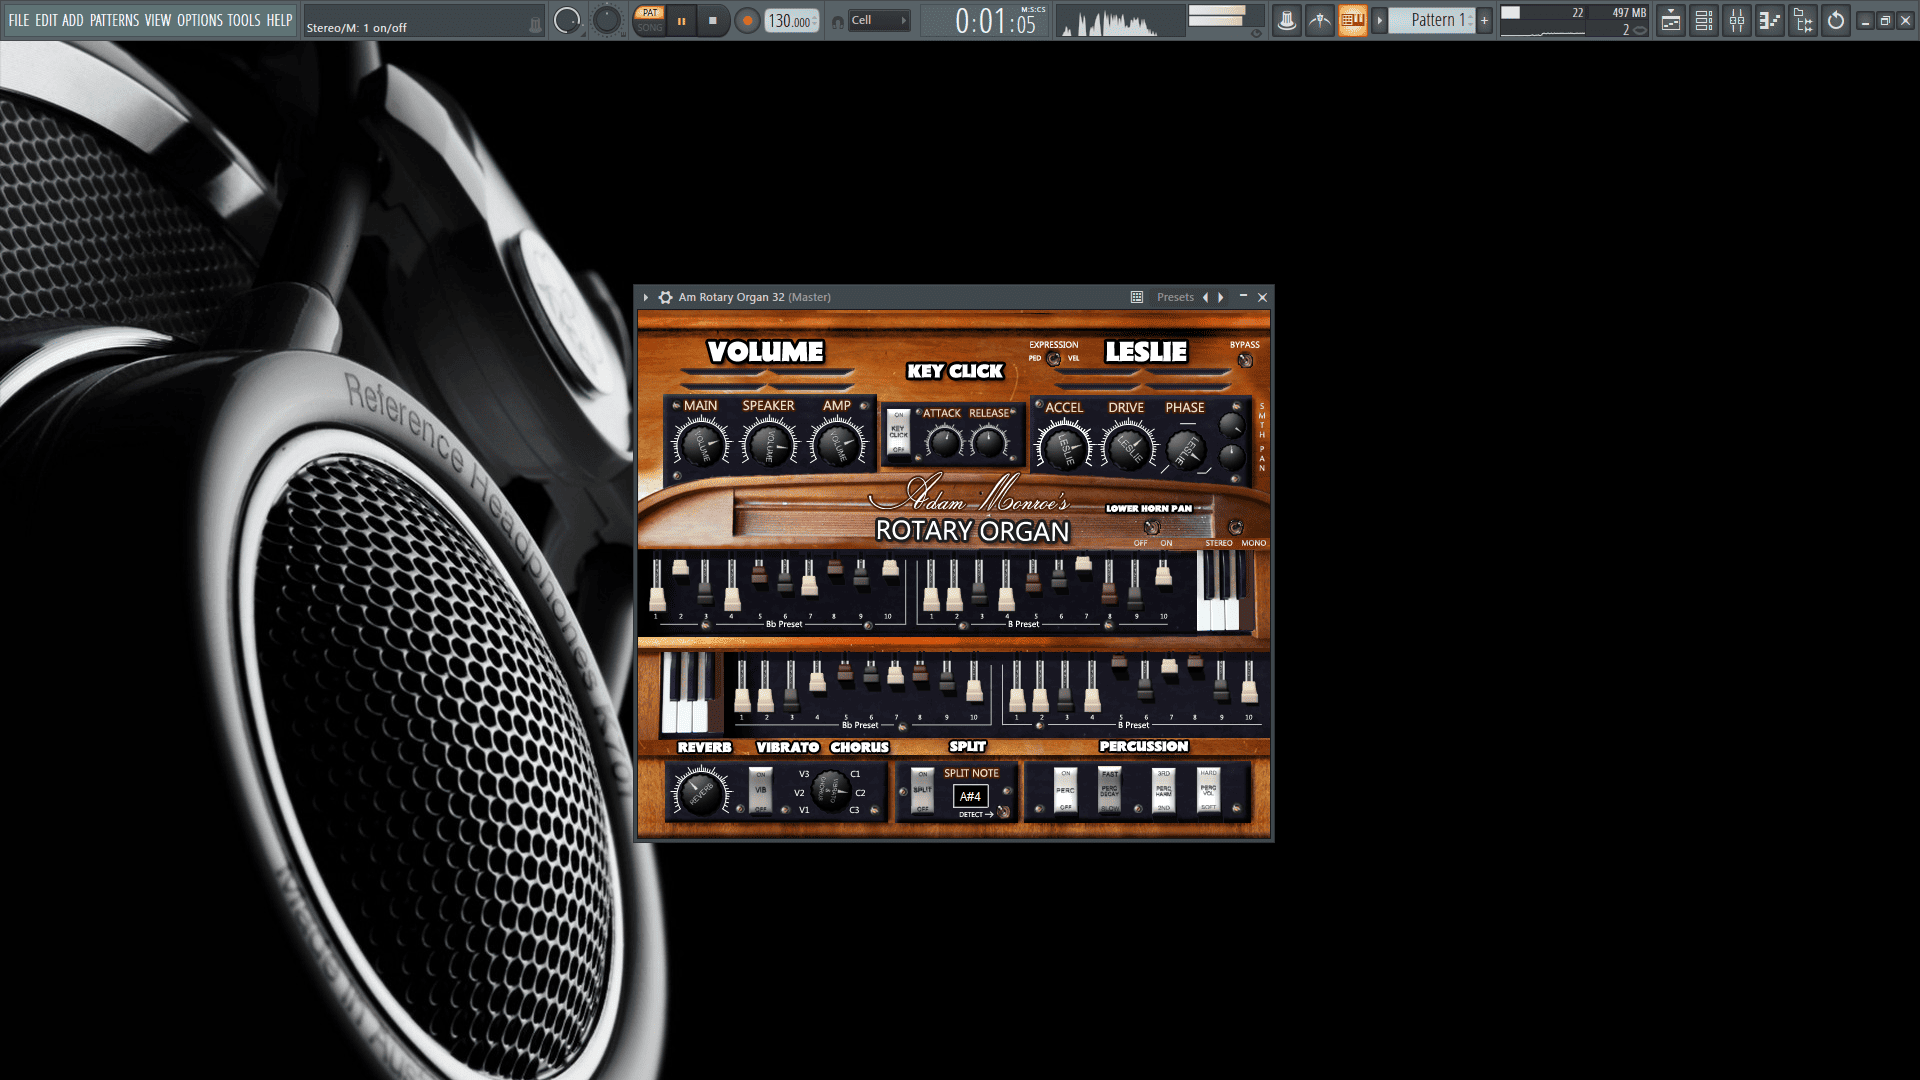Screen dimensions: 1920x1080
Task: Open the PATTERNS menu
Action: pyautogui.click(x=114, y=20)
